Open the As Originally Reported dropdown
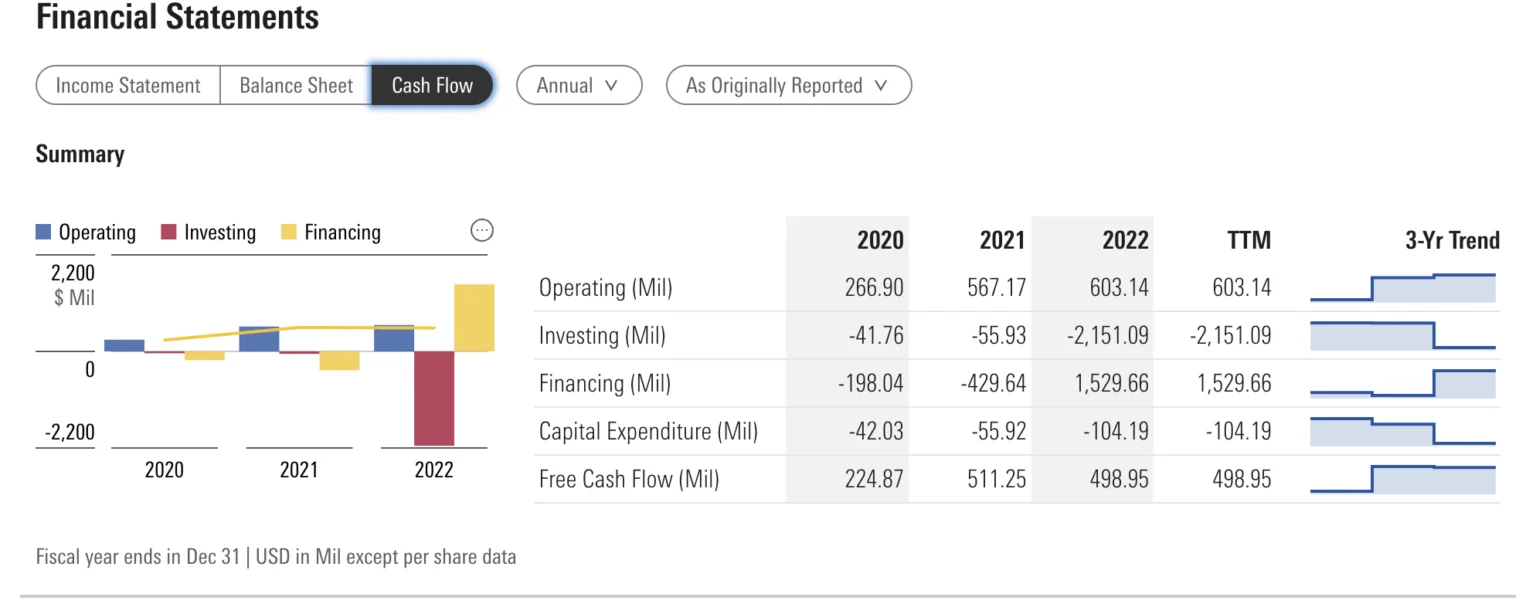 788,86
